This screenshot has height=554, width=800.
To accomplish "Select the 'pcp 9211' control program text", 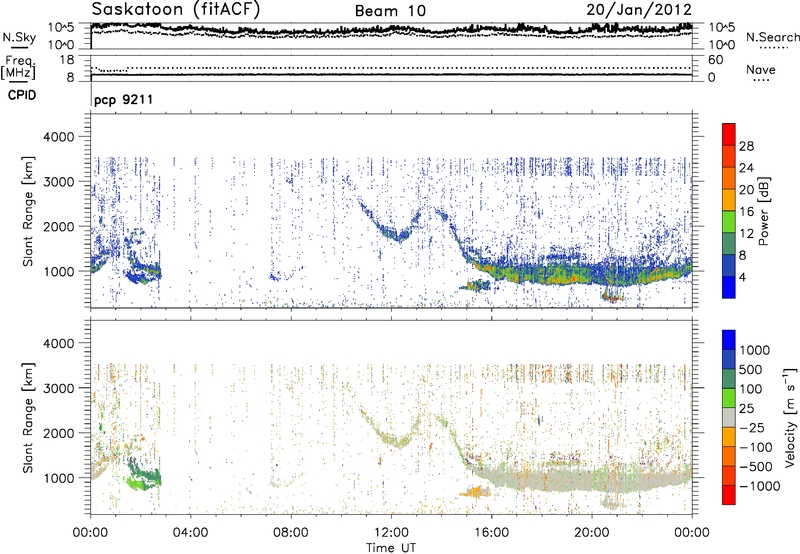I will tap(123, 99).
